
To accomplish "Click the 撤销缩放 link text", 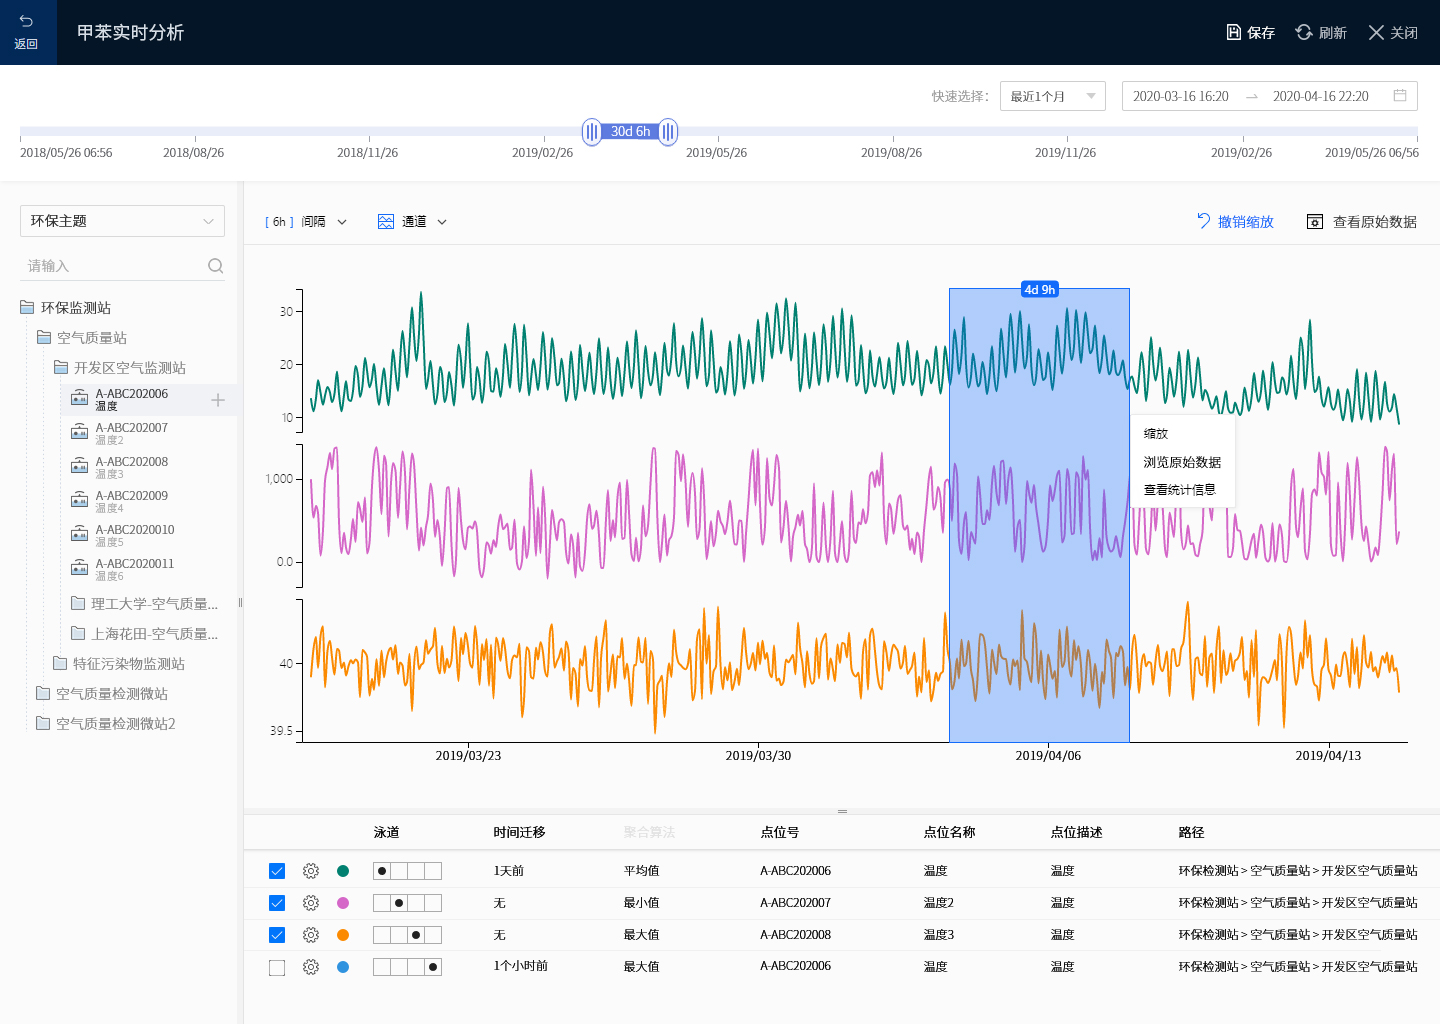I will pyautogui.click(x=1246, y=222).
